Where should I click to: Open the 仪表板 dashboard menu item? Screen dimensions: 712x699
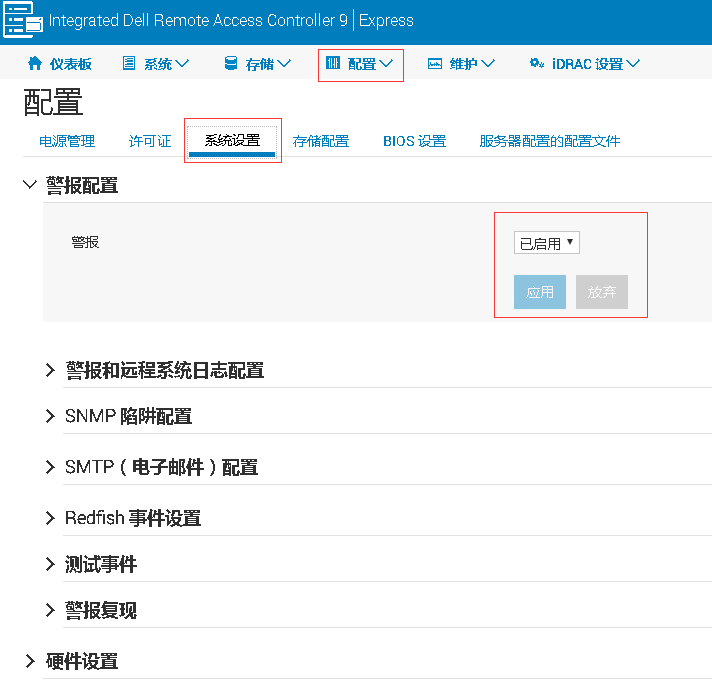click(59, 64)
